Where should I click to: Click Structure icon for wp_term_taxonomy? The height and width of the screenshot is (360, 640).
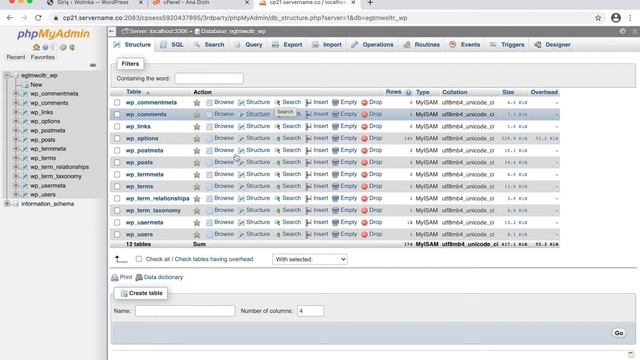241,211
